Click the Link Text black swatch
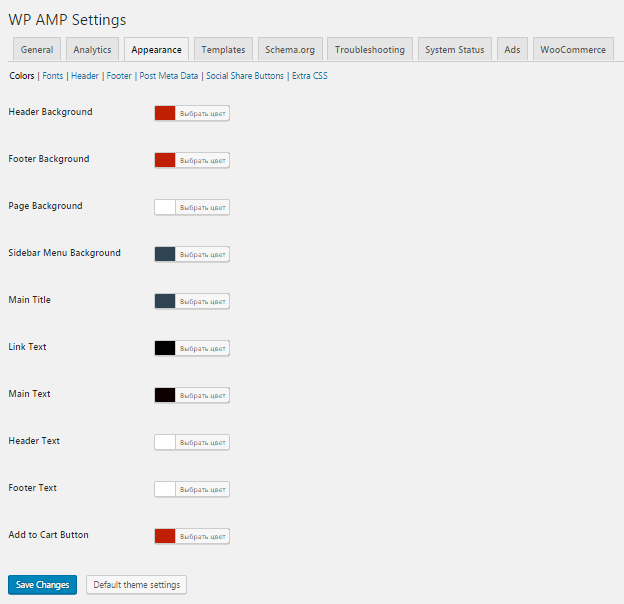This screenshot has height=604, width=624. pyautogui.click(x=165, y=348)
